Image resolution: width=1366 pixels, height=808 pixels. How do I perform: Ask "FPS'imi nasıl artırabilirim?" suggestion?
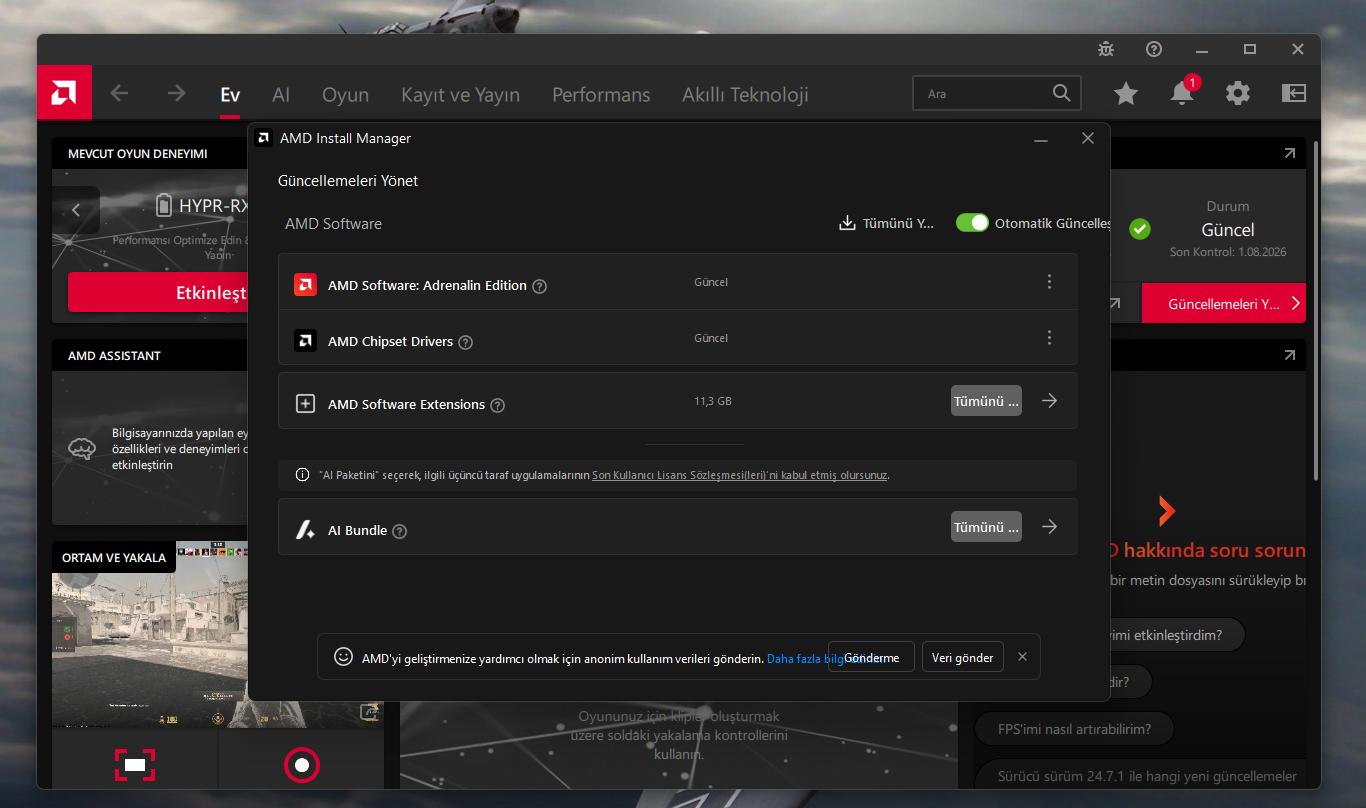click(1074, 729)
